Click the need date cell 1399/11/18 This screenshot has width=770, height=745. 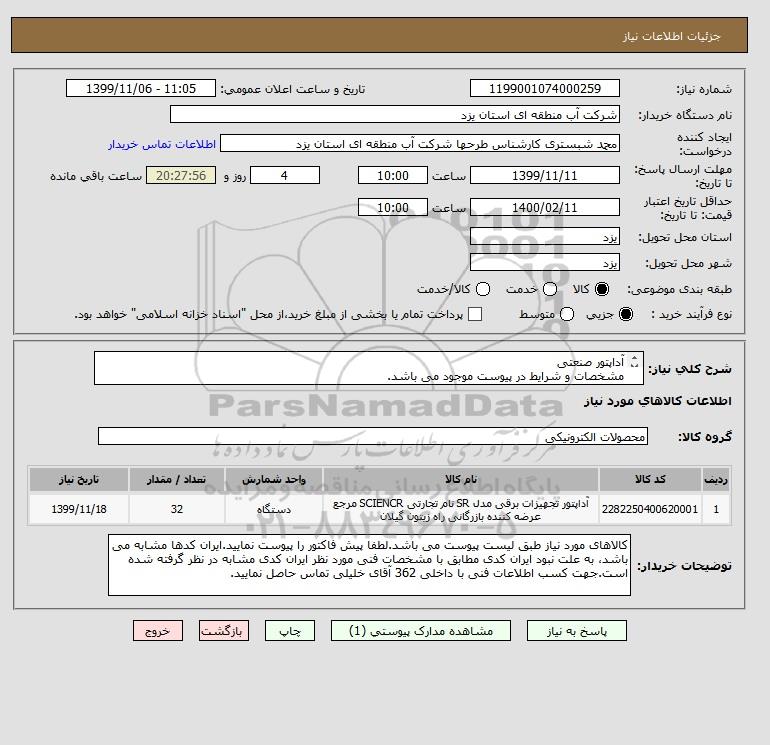pos(79,509)
